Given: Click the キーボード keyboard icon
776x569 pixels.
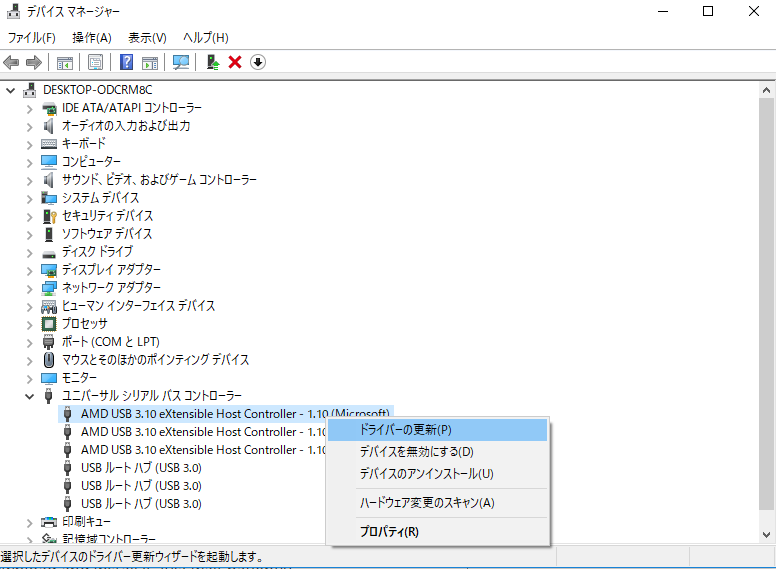Looking at the screenshot, I should click(x=49, y=144).
